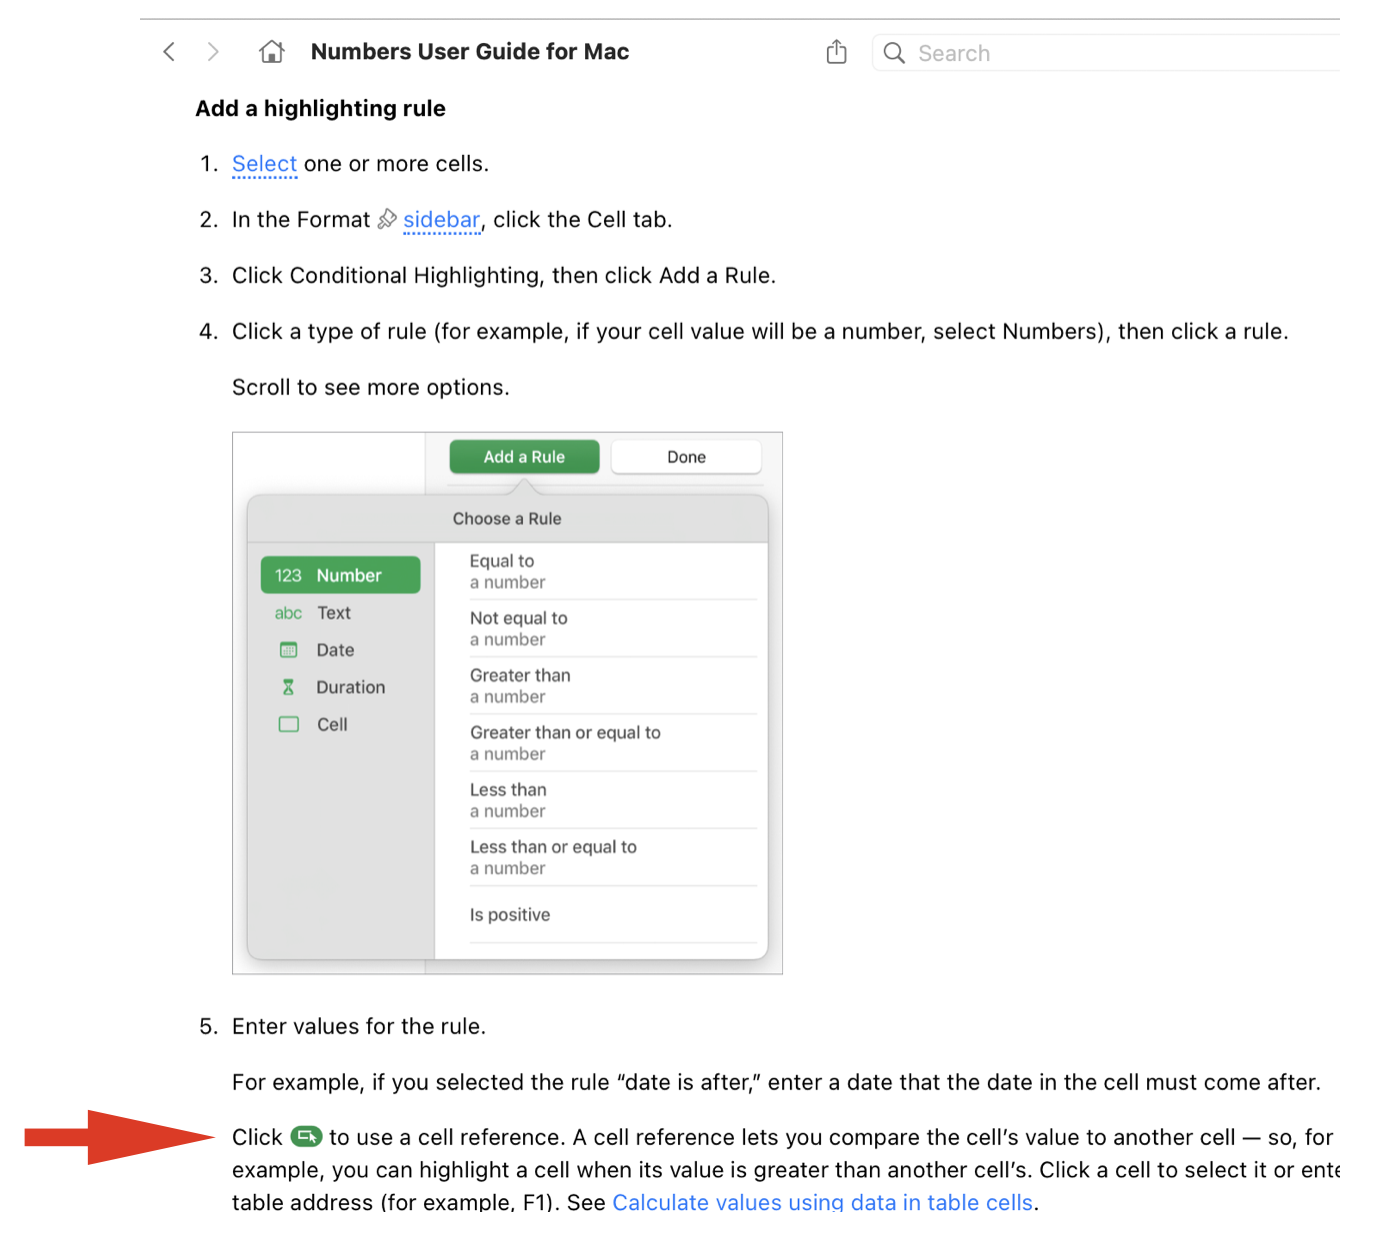The width and height of the screenshot is (1380, 1236).
Task: Click the 123 icon beside Number
Action: click(288, 576)
